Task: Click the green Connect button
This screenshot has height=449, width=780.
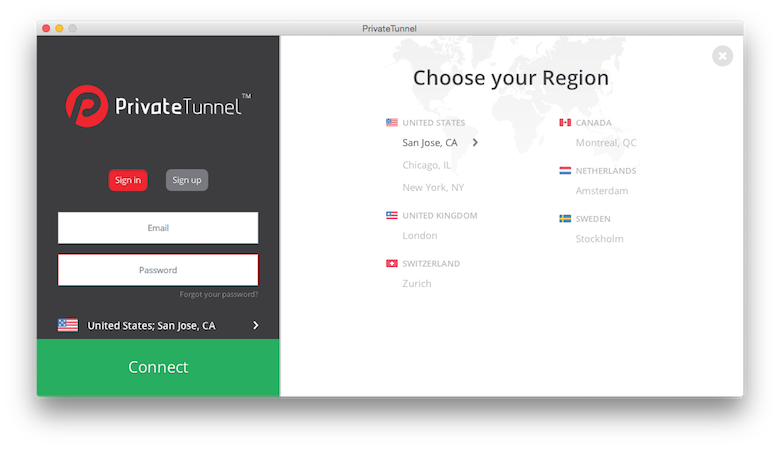Action: click(158, 367)
